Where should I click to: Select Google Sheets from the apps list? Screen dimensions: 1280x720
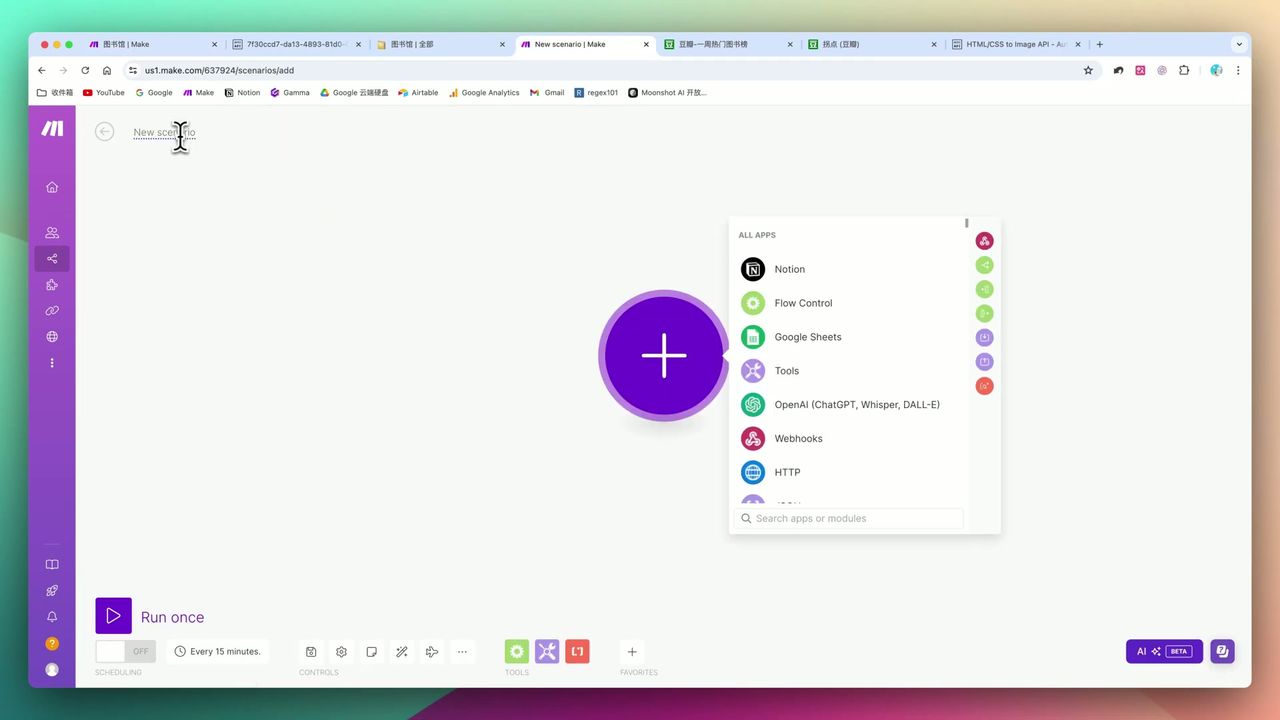click(807, 337)
